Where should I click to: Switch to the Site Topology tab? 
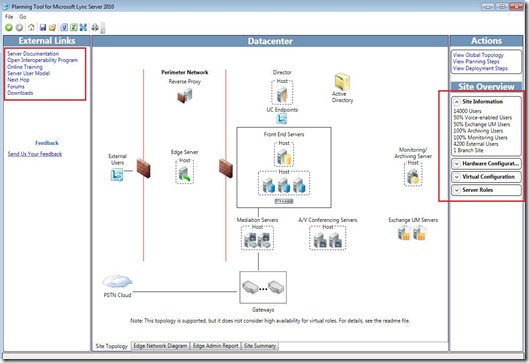click(x=111, y=346)
